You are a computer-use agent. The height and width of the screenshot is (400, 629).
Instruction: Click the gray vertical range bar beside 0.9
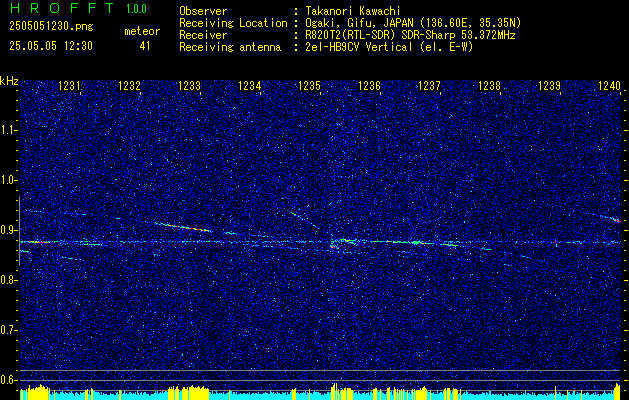coord(19,231)
